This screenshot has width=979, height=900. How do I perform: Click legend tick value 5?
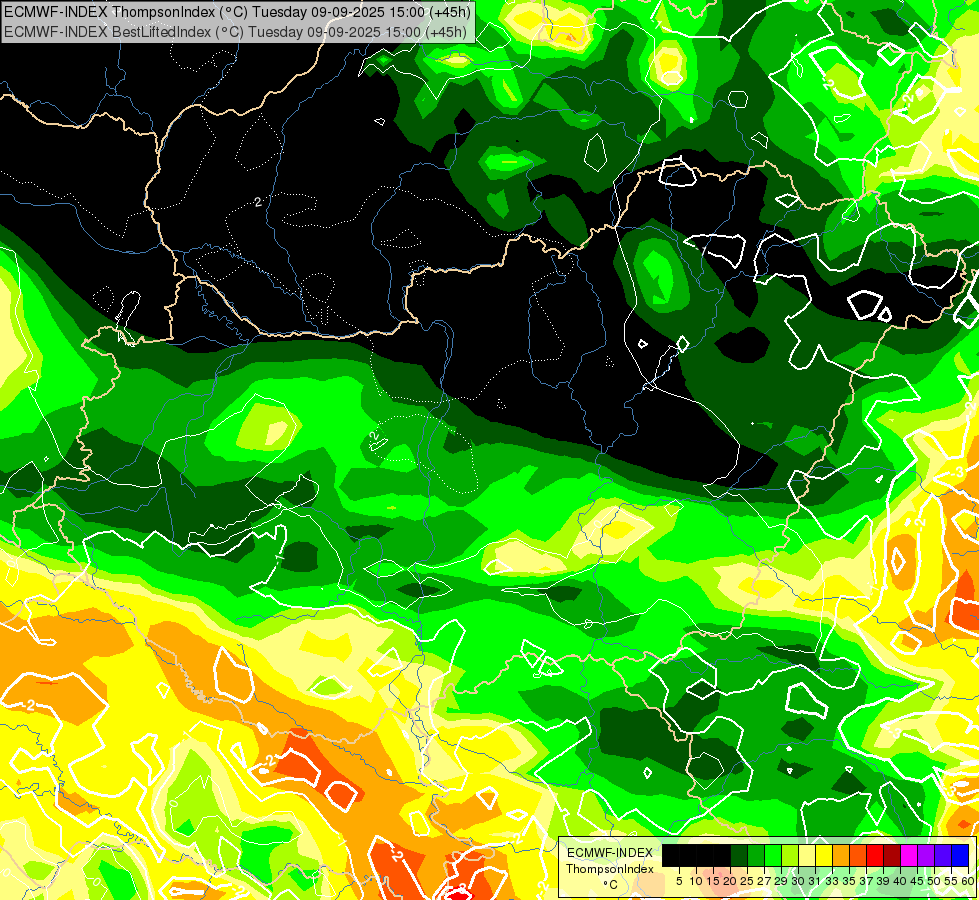tap(679, 881)
